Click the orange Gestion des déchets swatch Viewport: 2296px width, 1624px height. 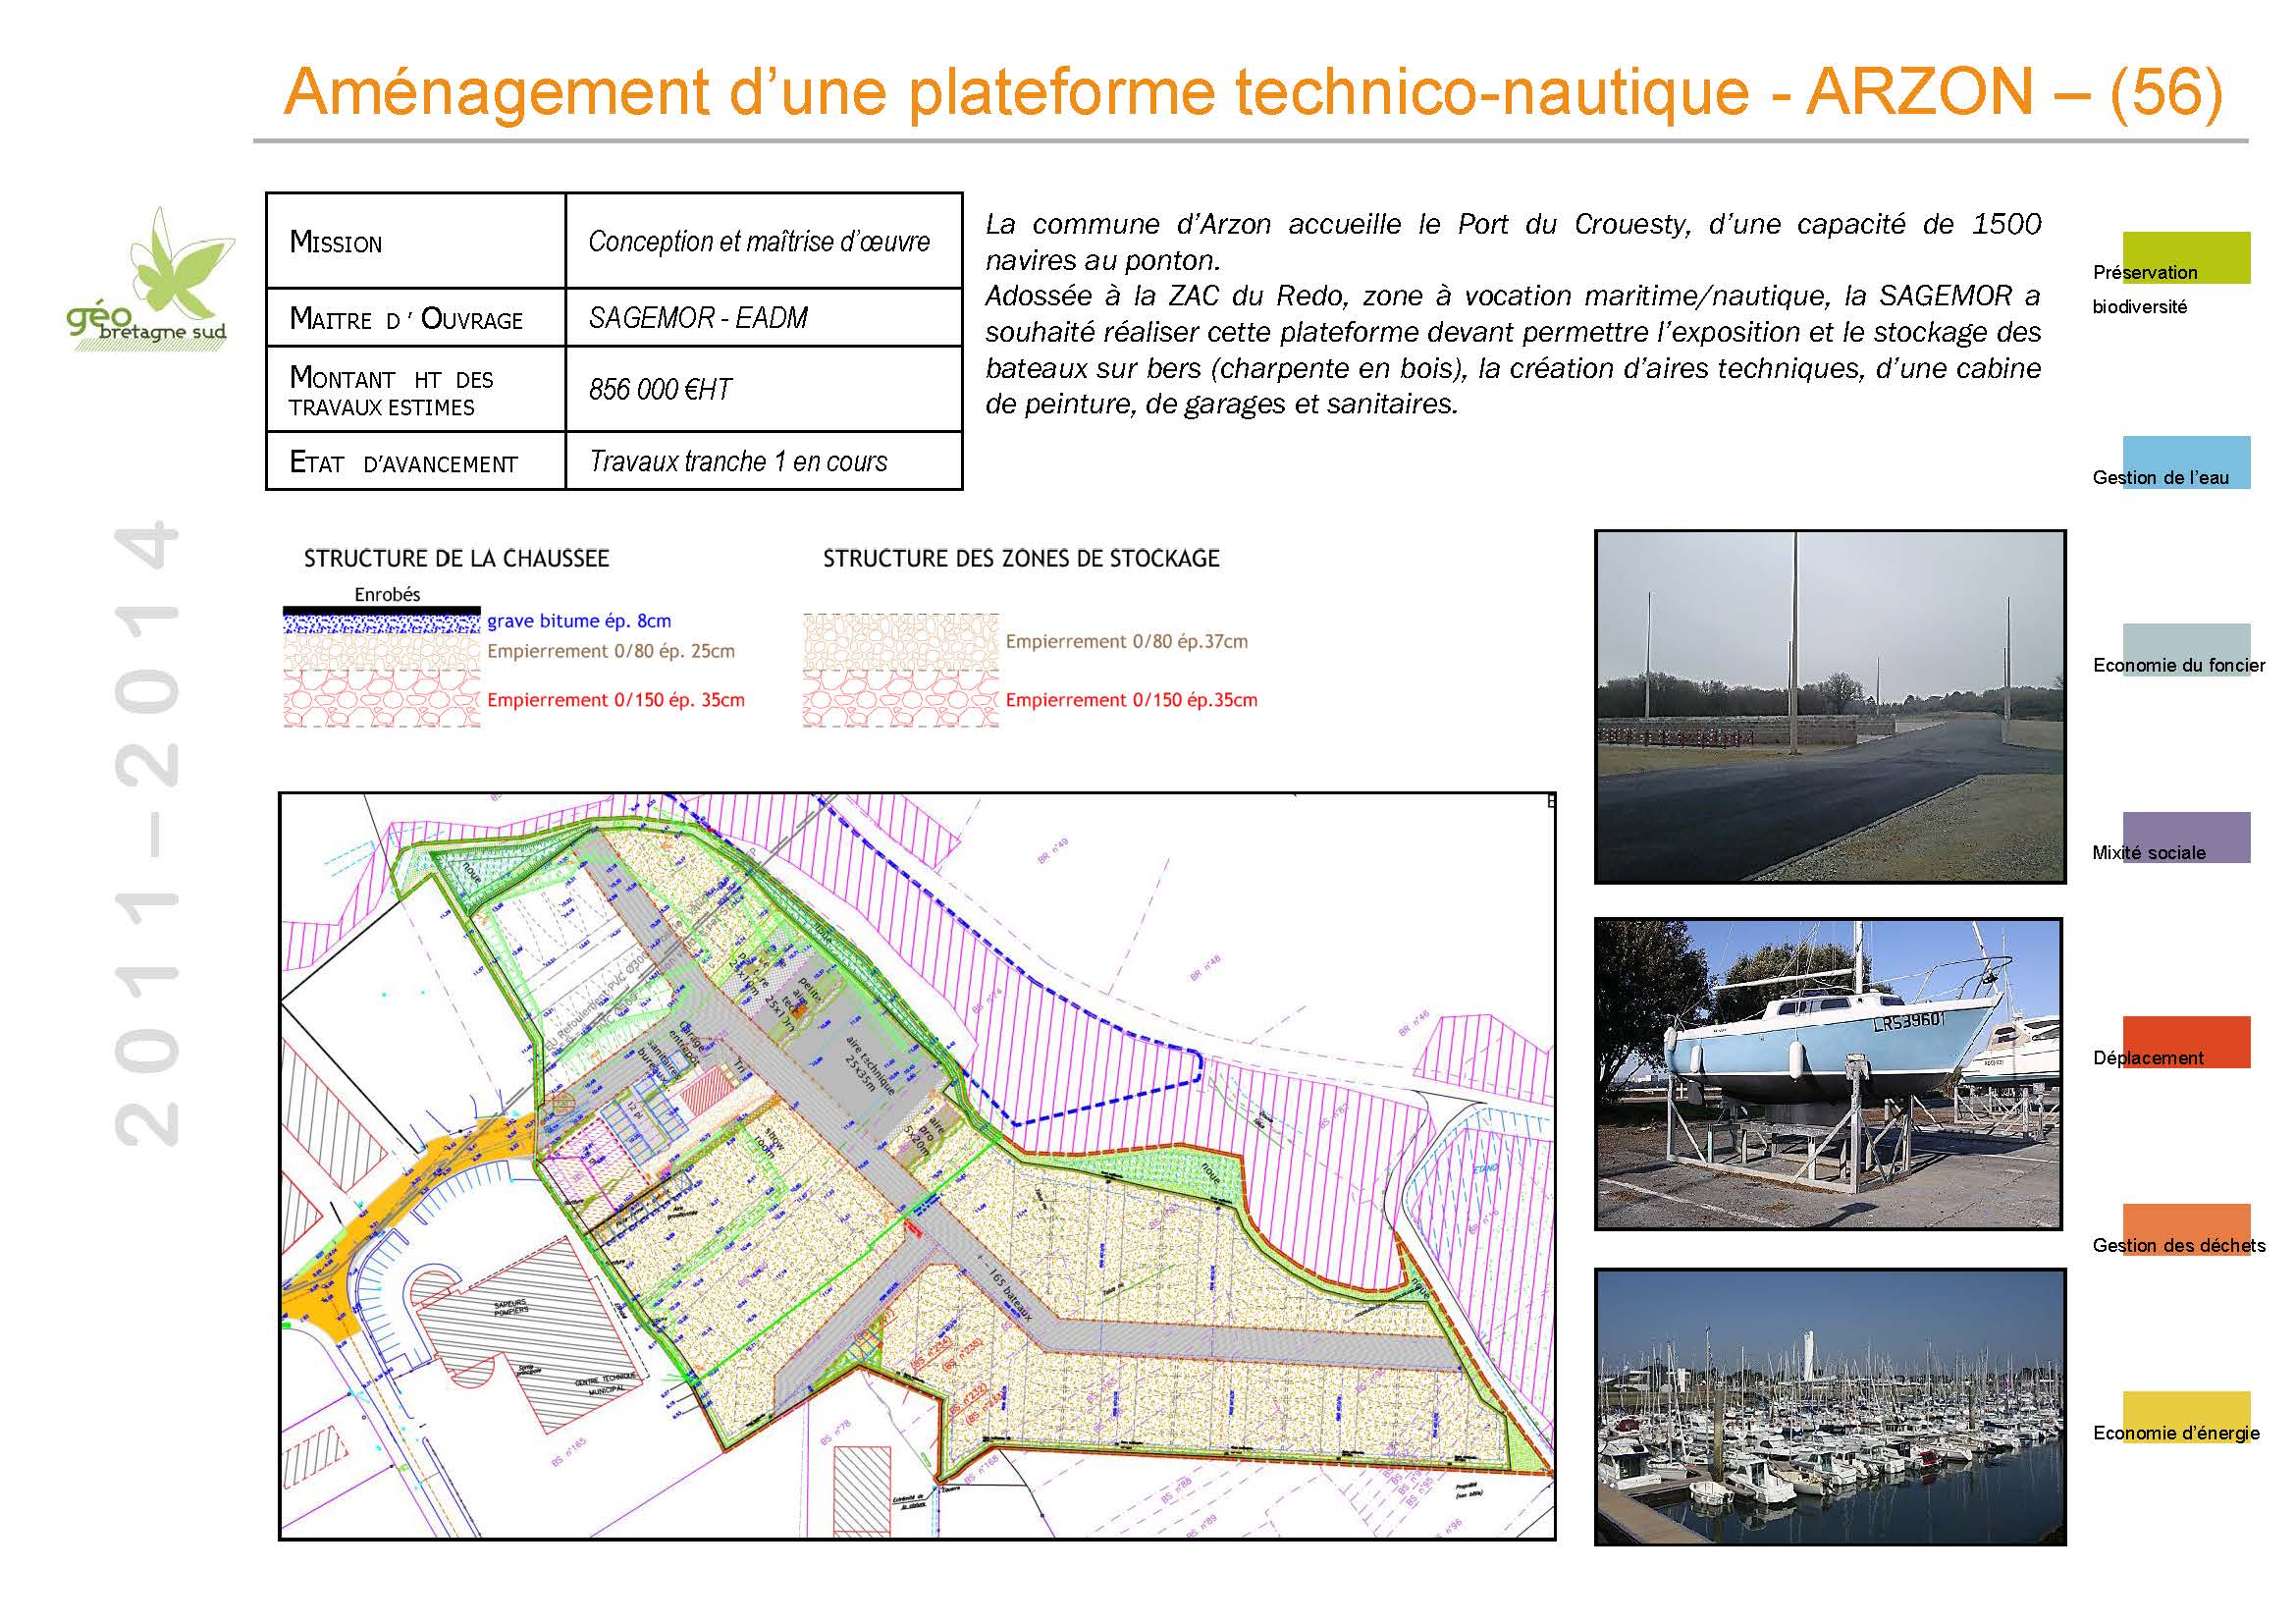coord(2186,1230)
